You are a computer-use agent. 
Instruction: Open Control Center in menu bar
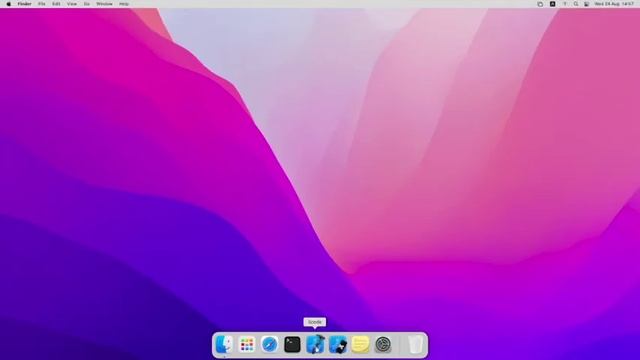tap(587, 4)
